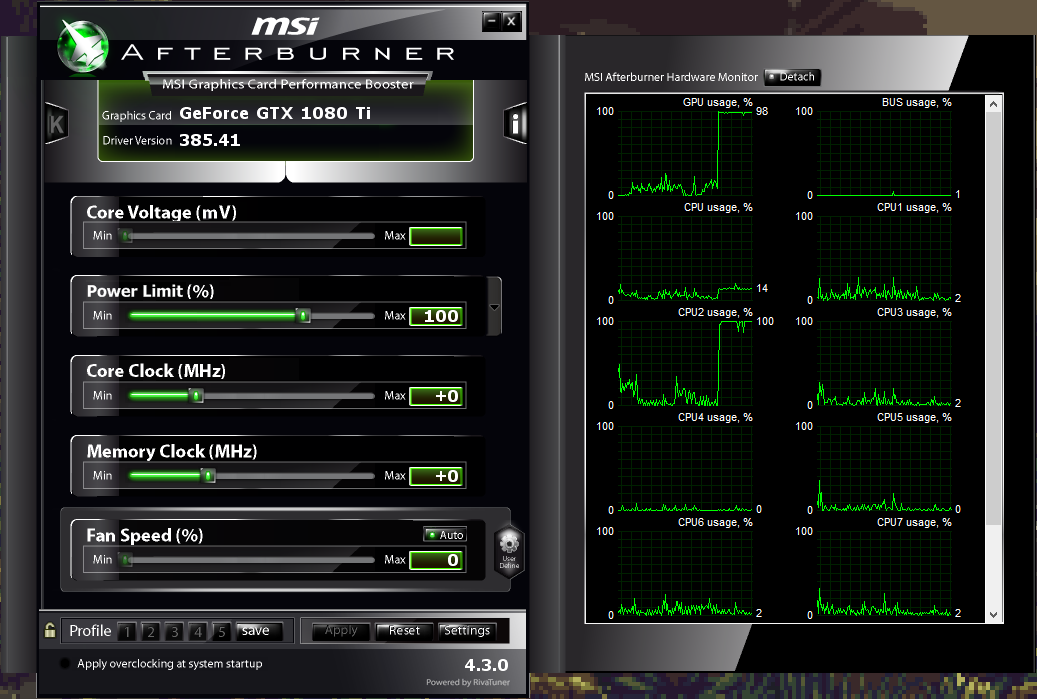Click the Memory Clock slider handle
The width and height of the screenshot is (1037, 699).
[208, 475]
